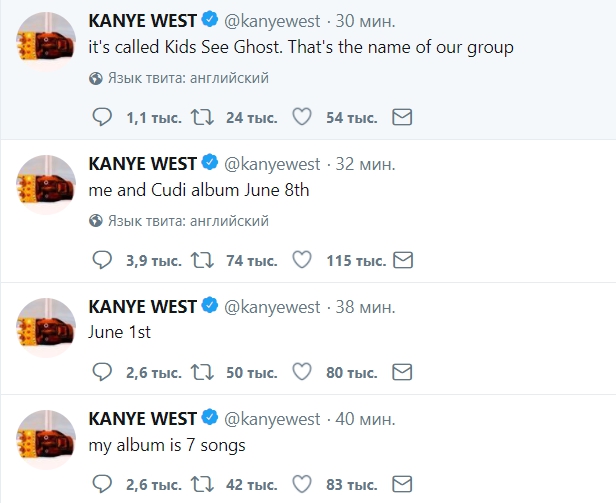Share Cudi album tweet via message icon
This screenshot has width=616, height=503.
pyautogui.click(x=402, y=261)
